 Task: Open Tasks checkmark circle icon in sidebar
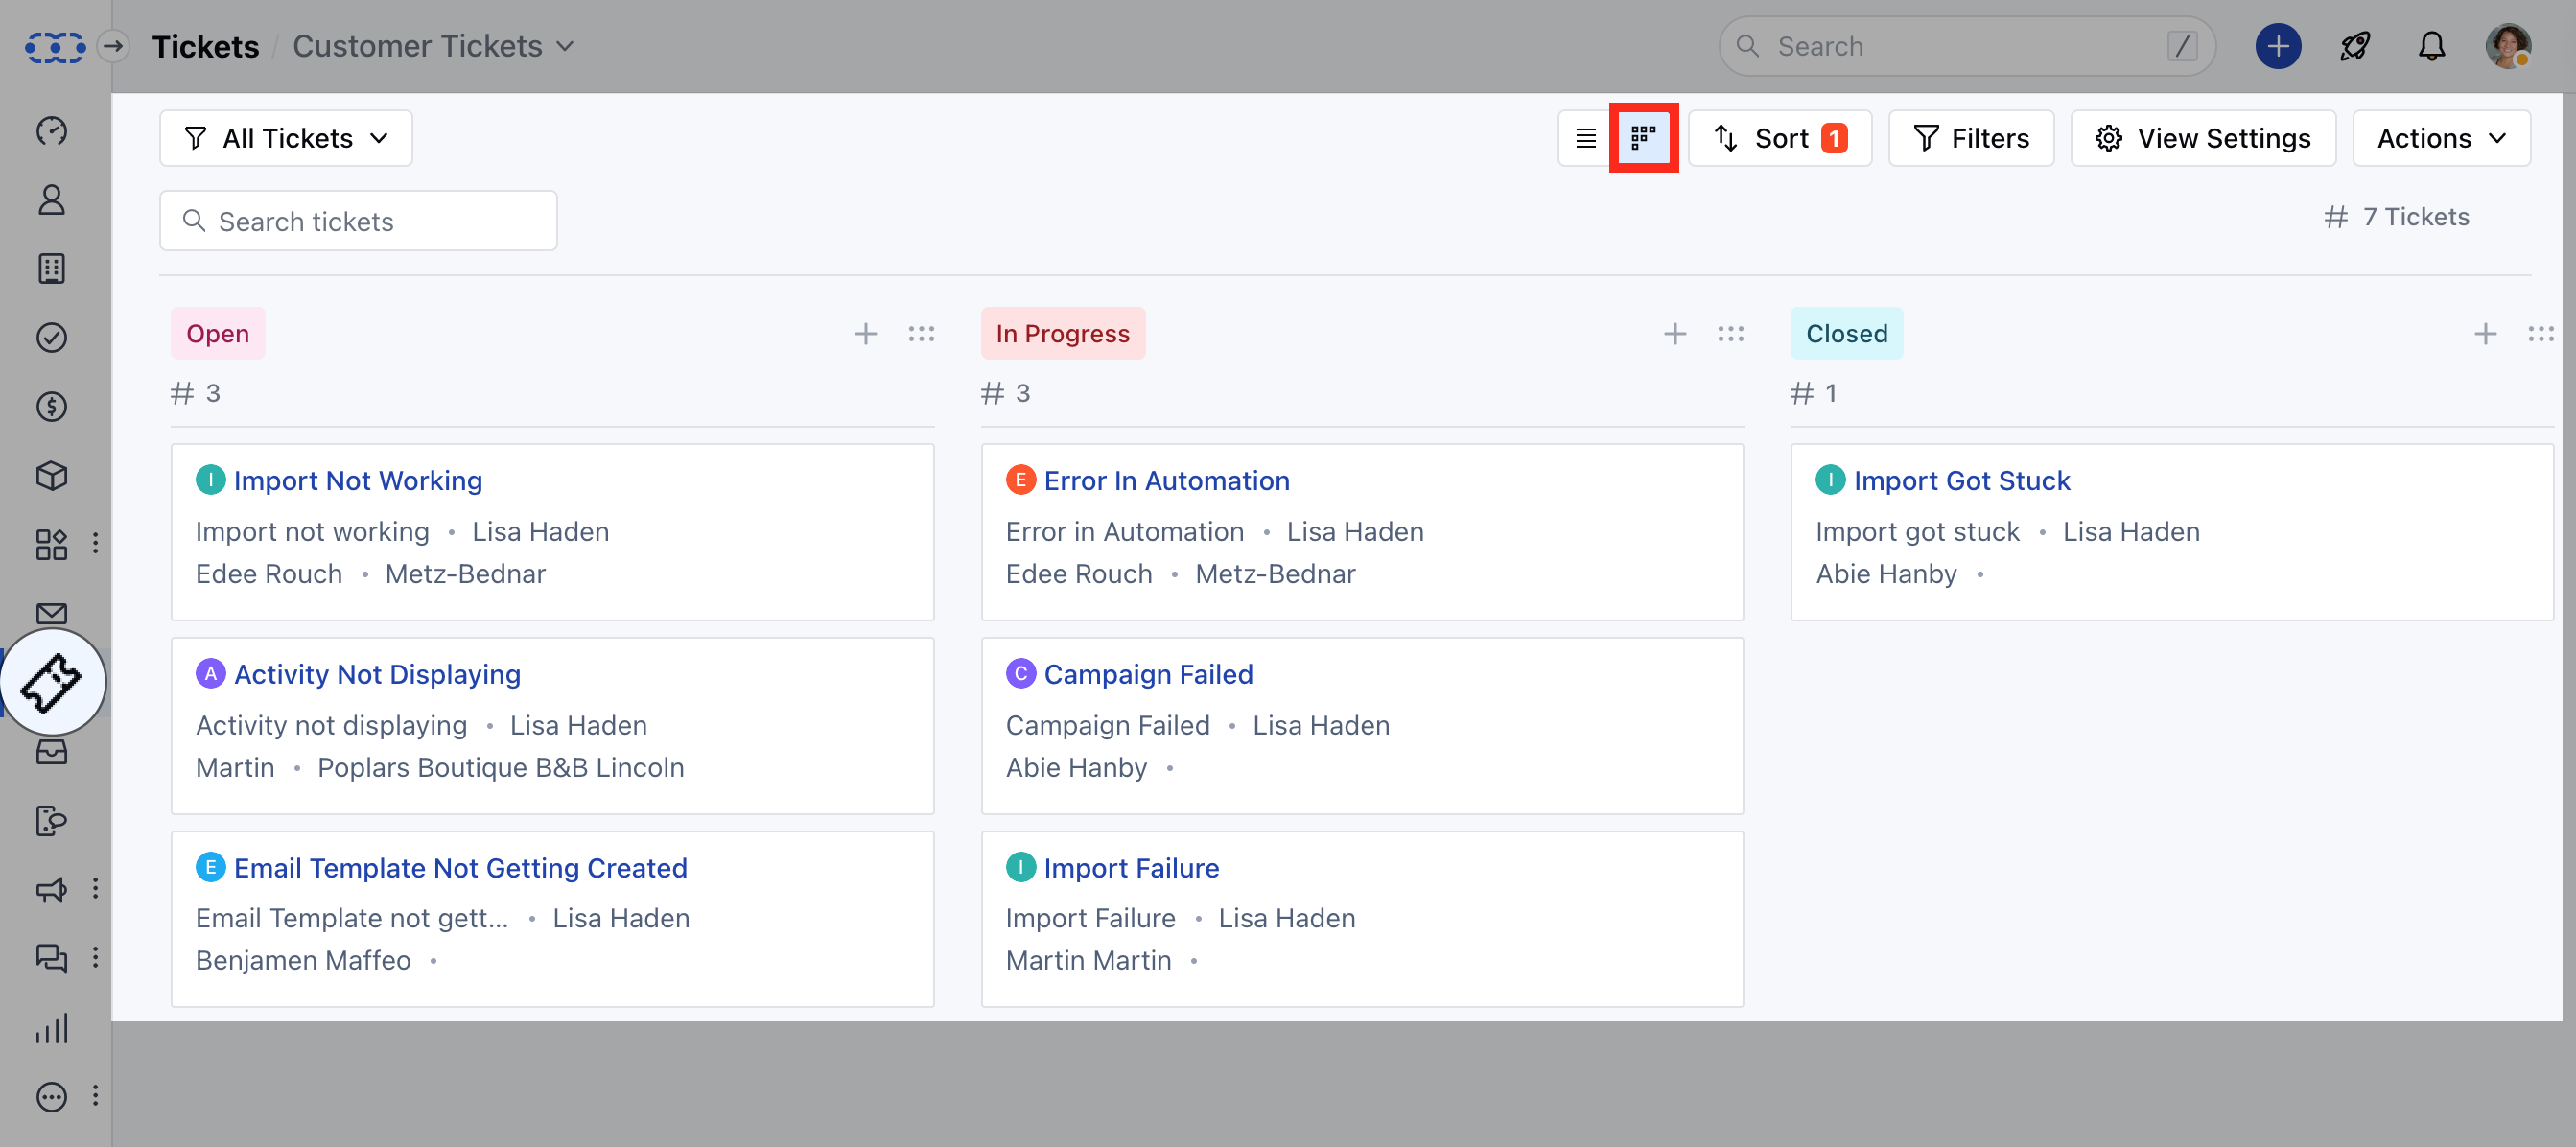[x=52, y=338]
